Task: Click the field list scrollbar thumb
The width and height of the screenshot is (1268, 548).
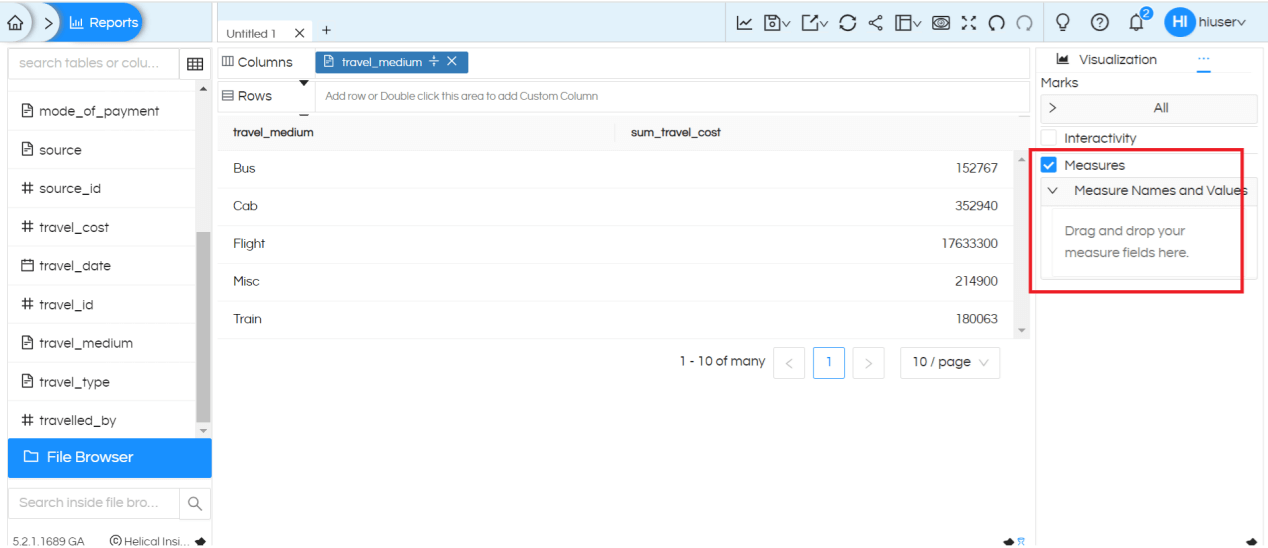Action: click(204, 326)
